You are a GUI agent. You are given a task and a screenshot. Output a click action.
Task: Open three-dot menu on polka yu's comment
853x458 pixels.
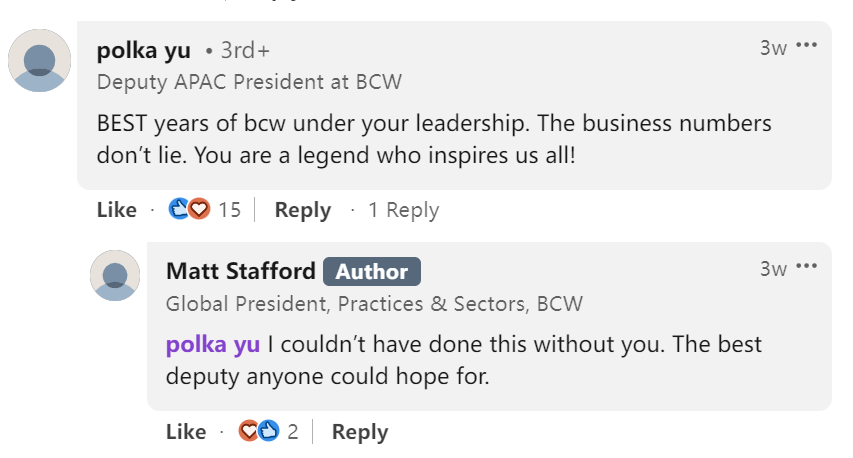point(806,45)
